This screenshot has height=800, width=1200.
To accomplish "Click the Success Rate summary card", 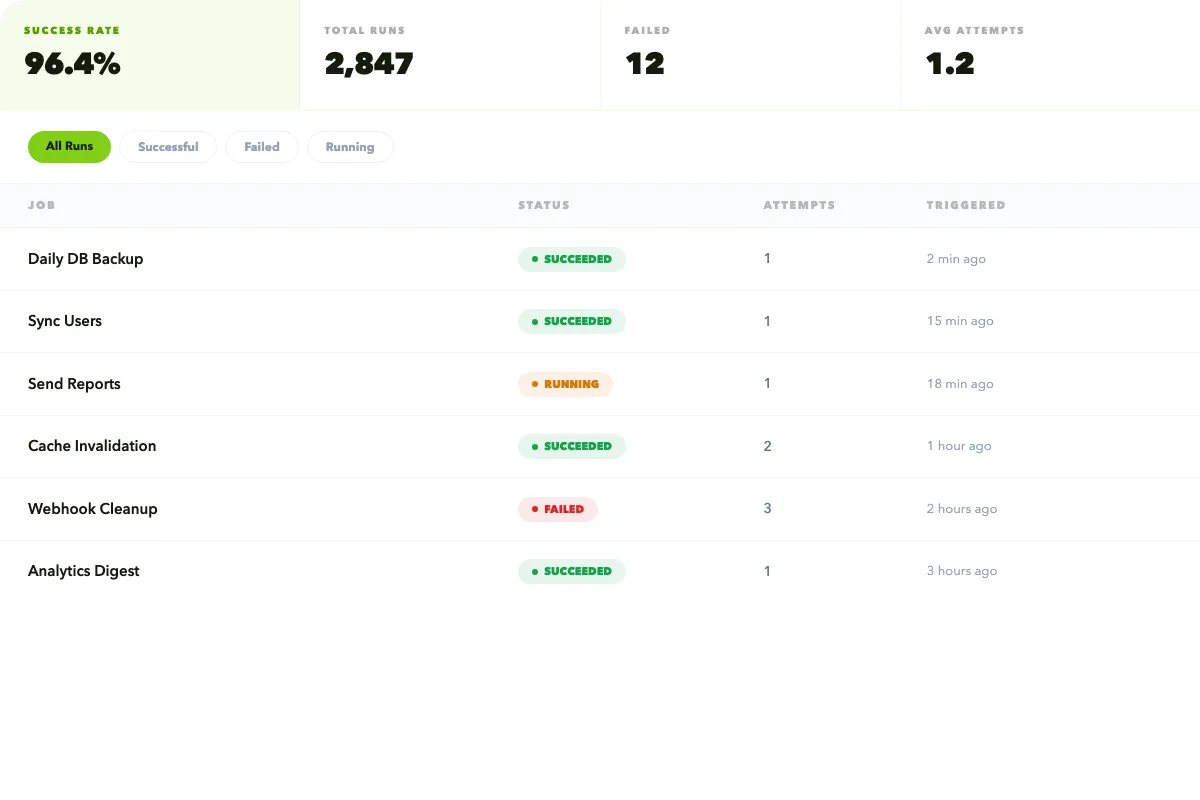I will 149,54.
